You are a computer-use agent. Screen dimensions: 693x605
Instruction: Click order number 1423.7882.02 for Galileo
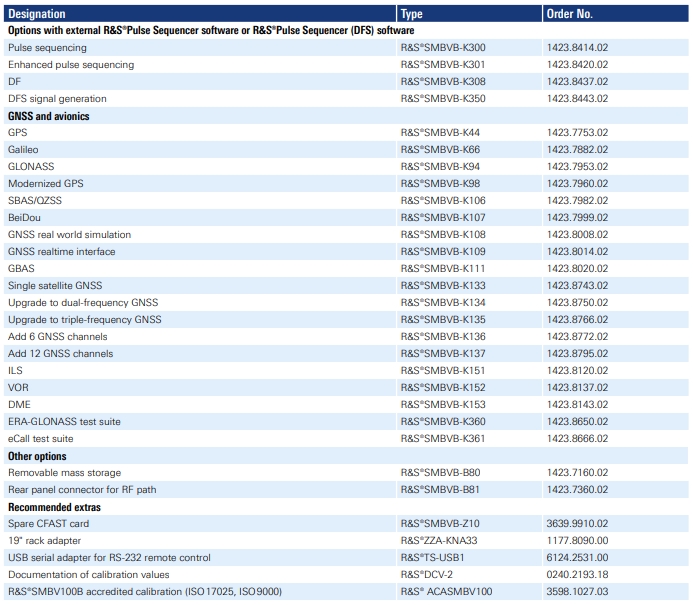coord(577,150)
